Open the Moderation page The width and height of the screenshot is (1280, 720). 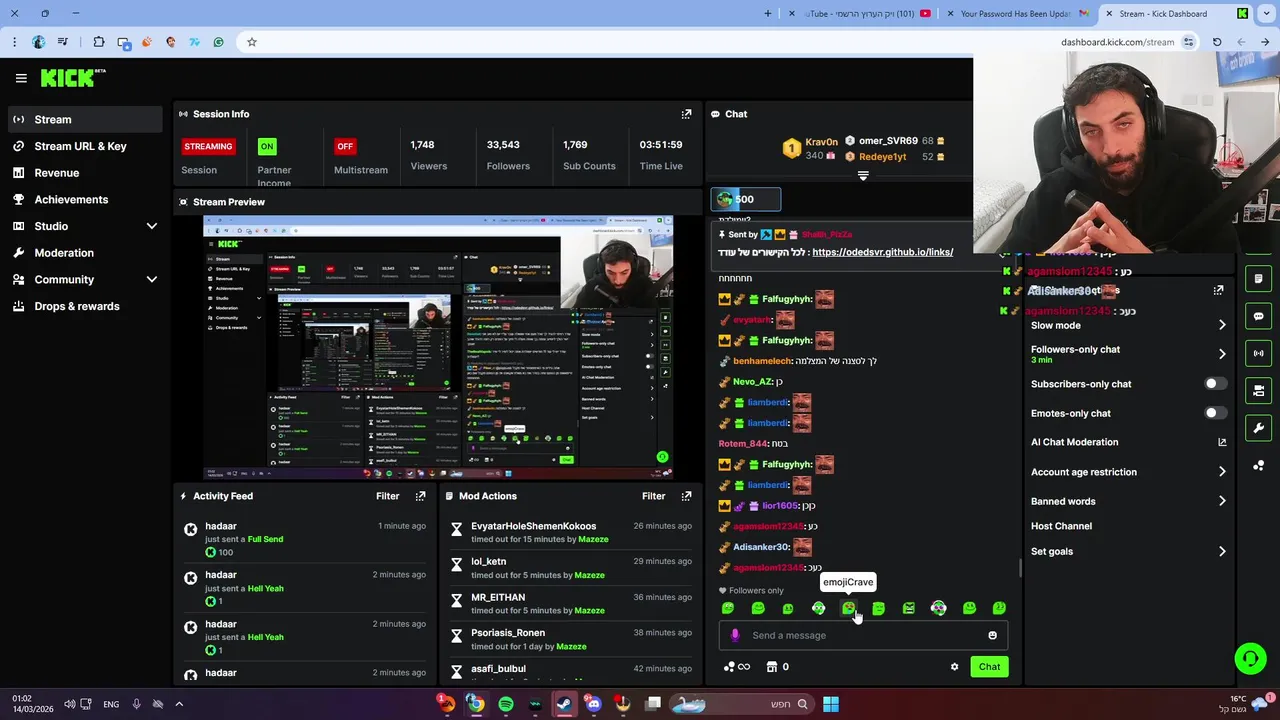[x=85, y=253]
